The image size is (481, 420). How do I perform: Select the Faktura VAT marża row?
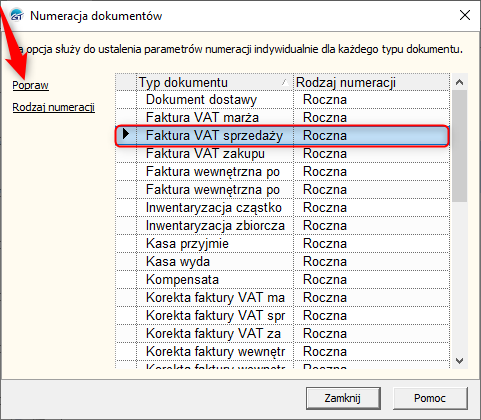pyautogui.click(x=283, y=118)
